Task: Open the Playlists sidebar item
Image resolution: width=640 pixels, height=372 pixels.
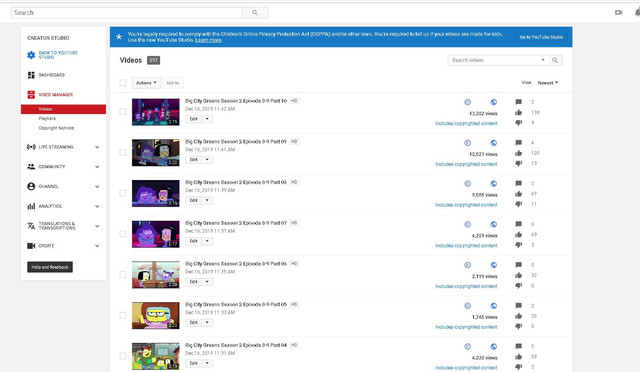Action: (x=47, y=118)
